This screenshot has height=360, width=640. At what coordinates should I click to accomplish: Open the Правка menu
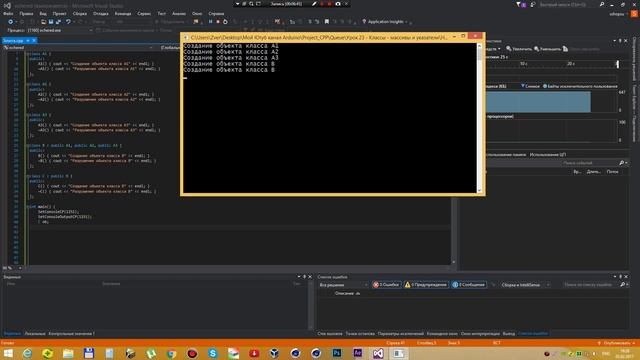(26, 13)
